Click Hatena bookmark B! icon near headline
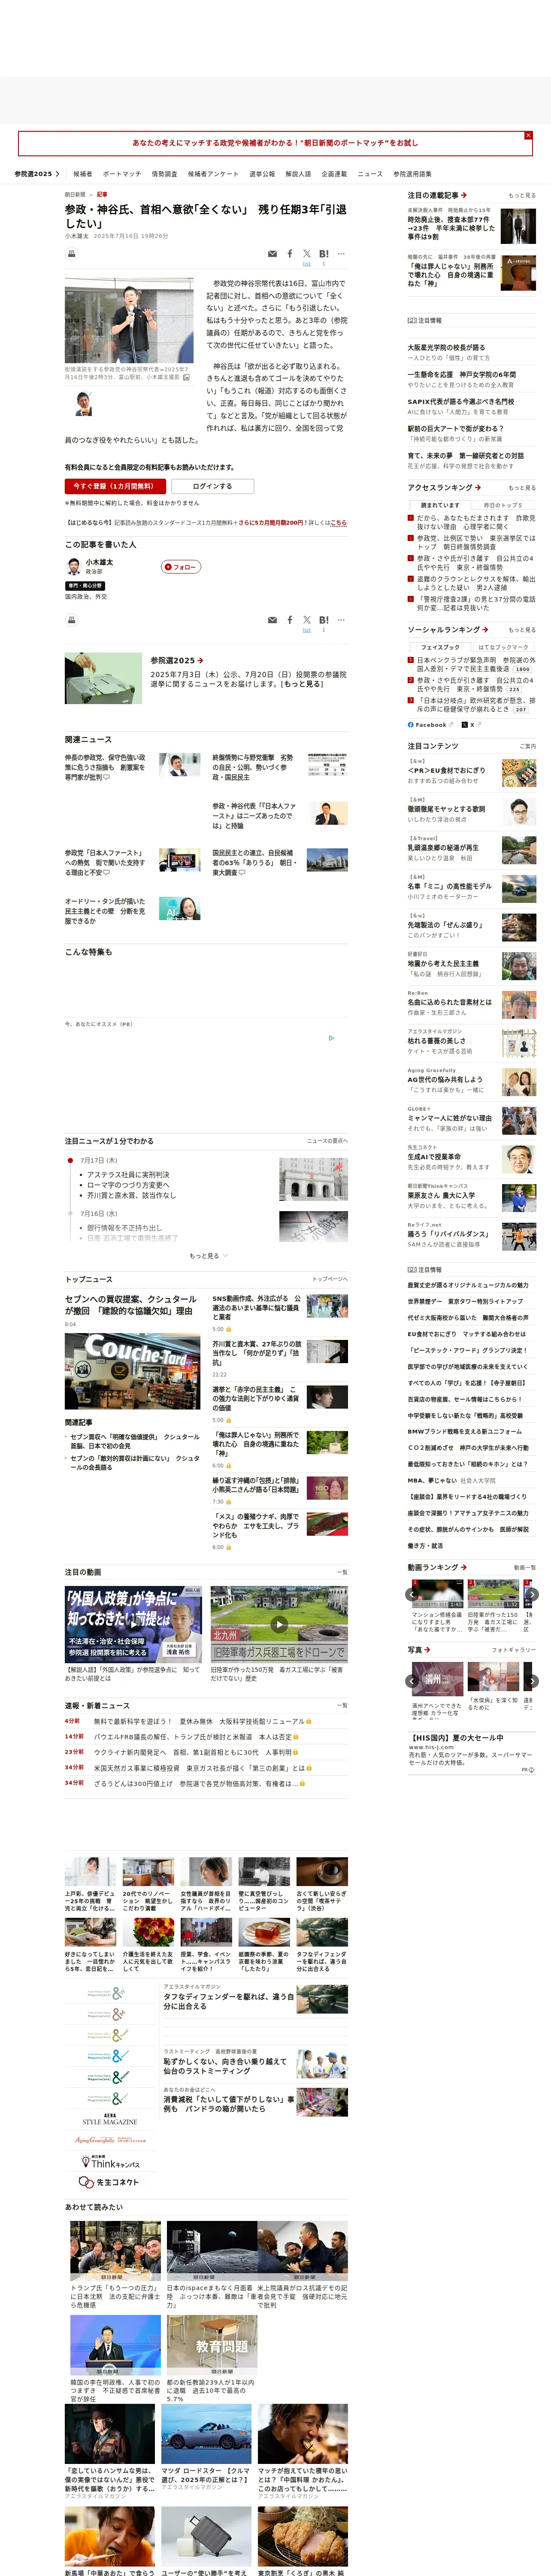Image resolution: width=551 pixels, height=2576 pixels. 324,254
